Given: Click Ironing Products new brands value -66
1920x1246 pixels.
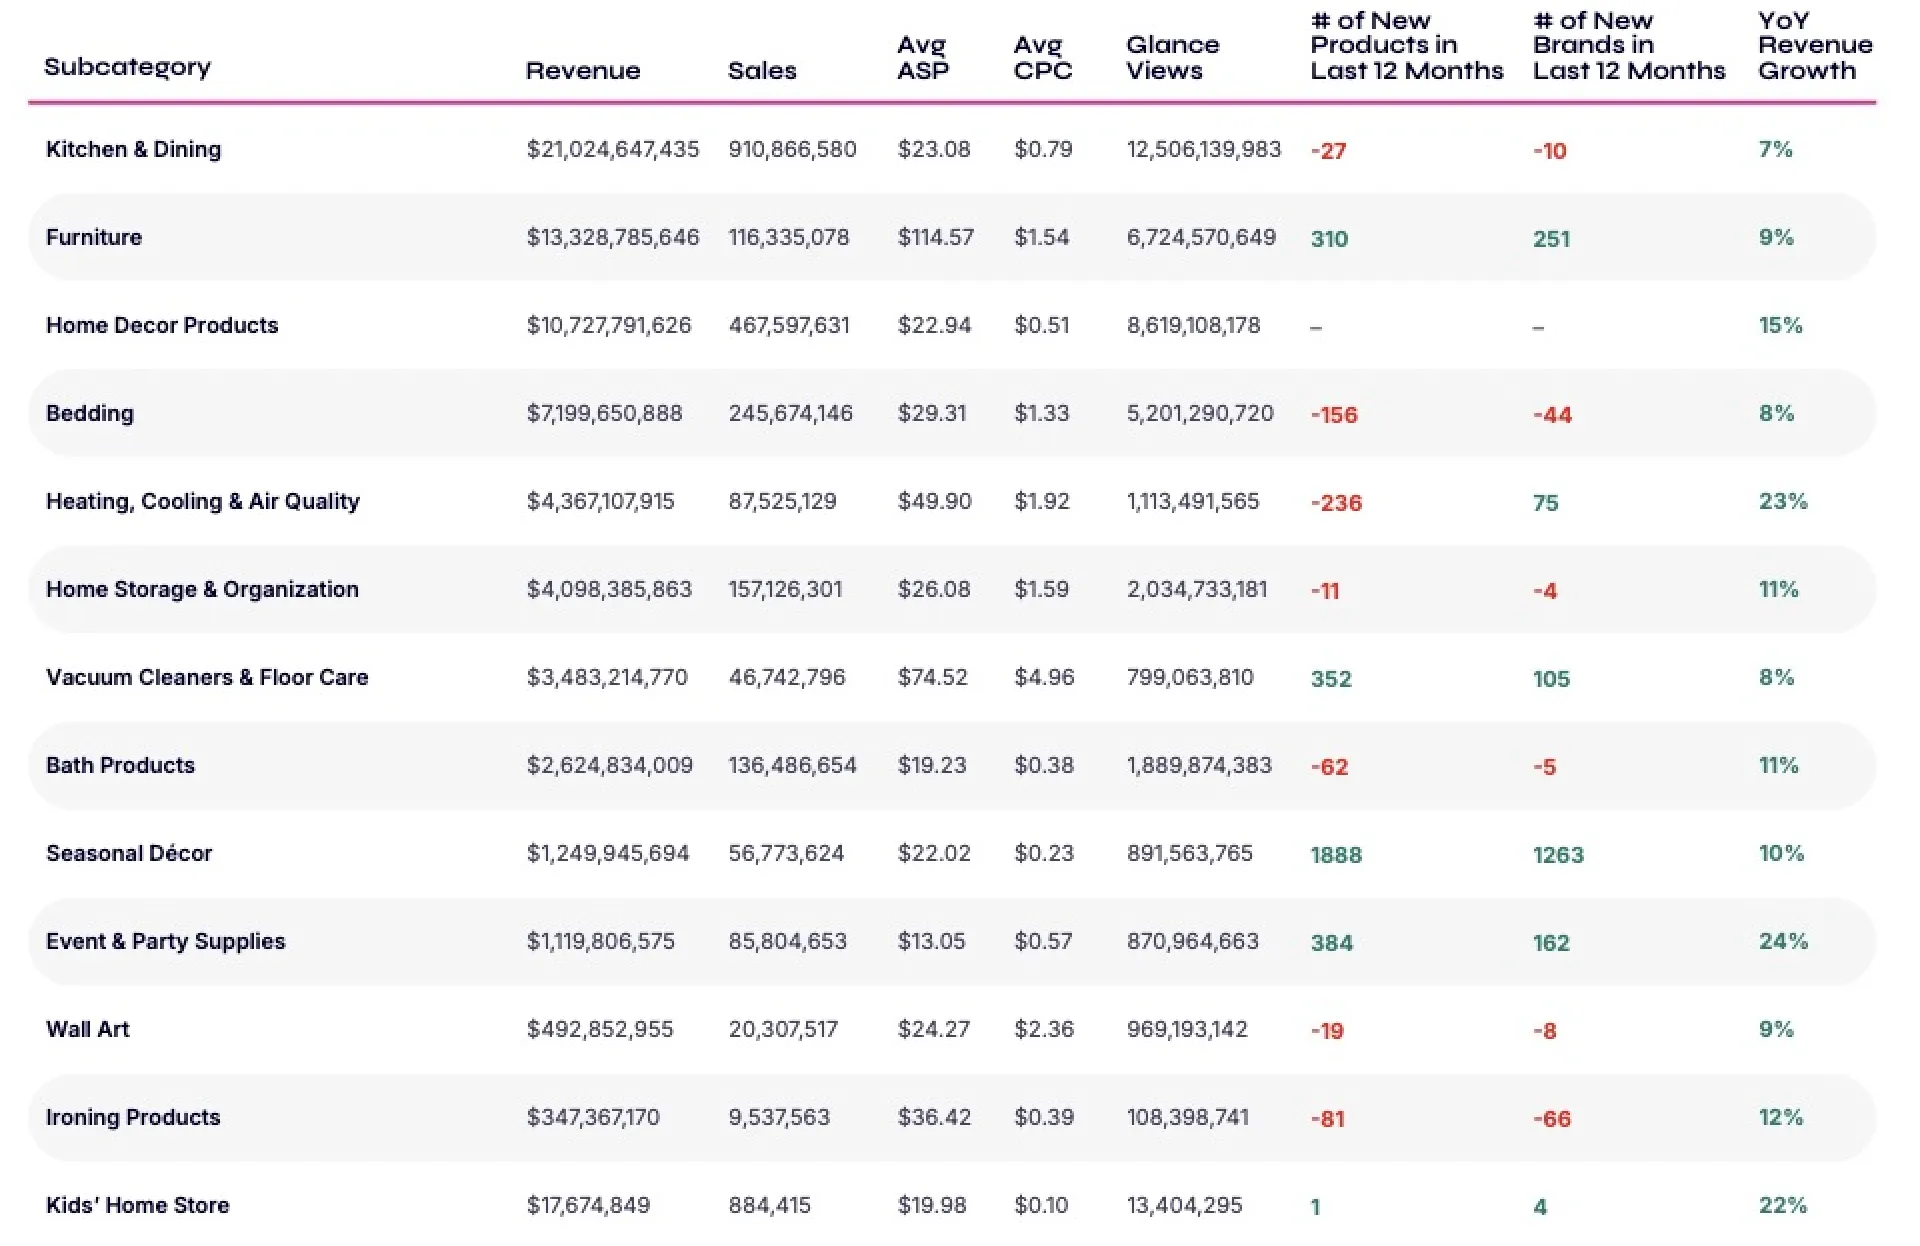Looking at the screenshot, I should point(1553,1119).
